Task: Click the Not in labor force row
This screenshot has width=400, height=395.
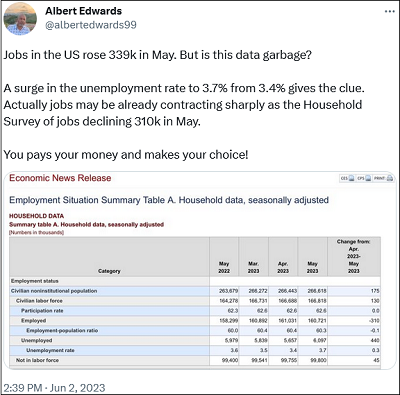Action: [x=195, y=360]
